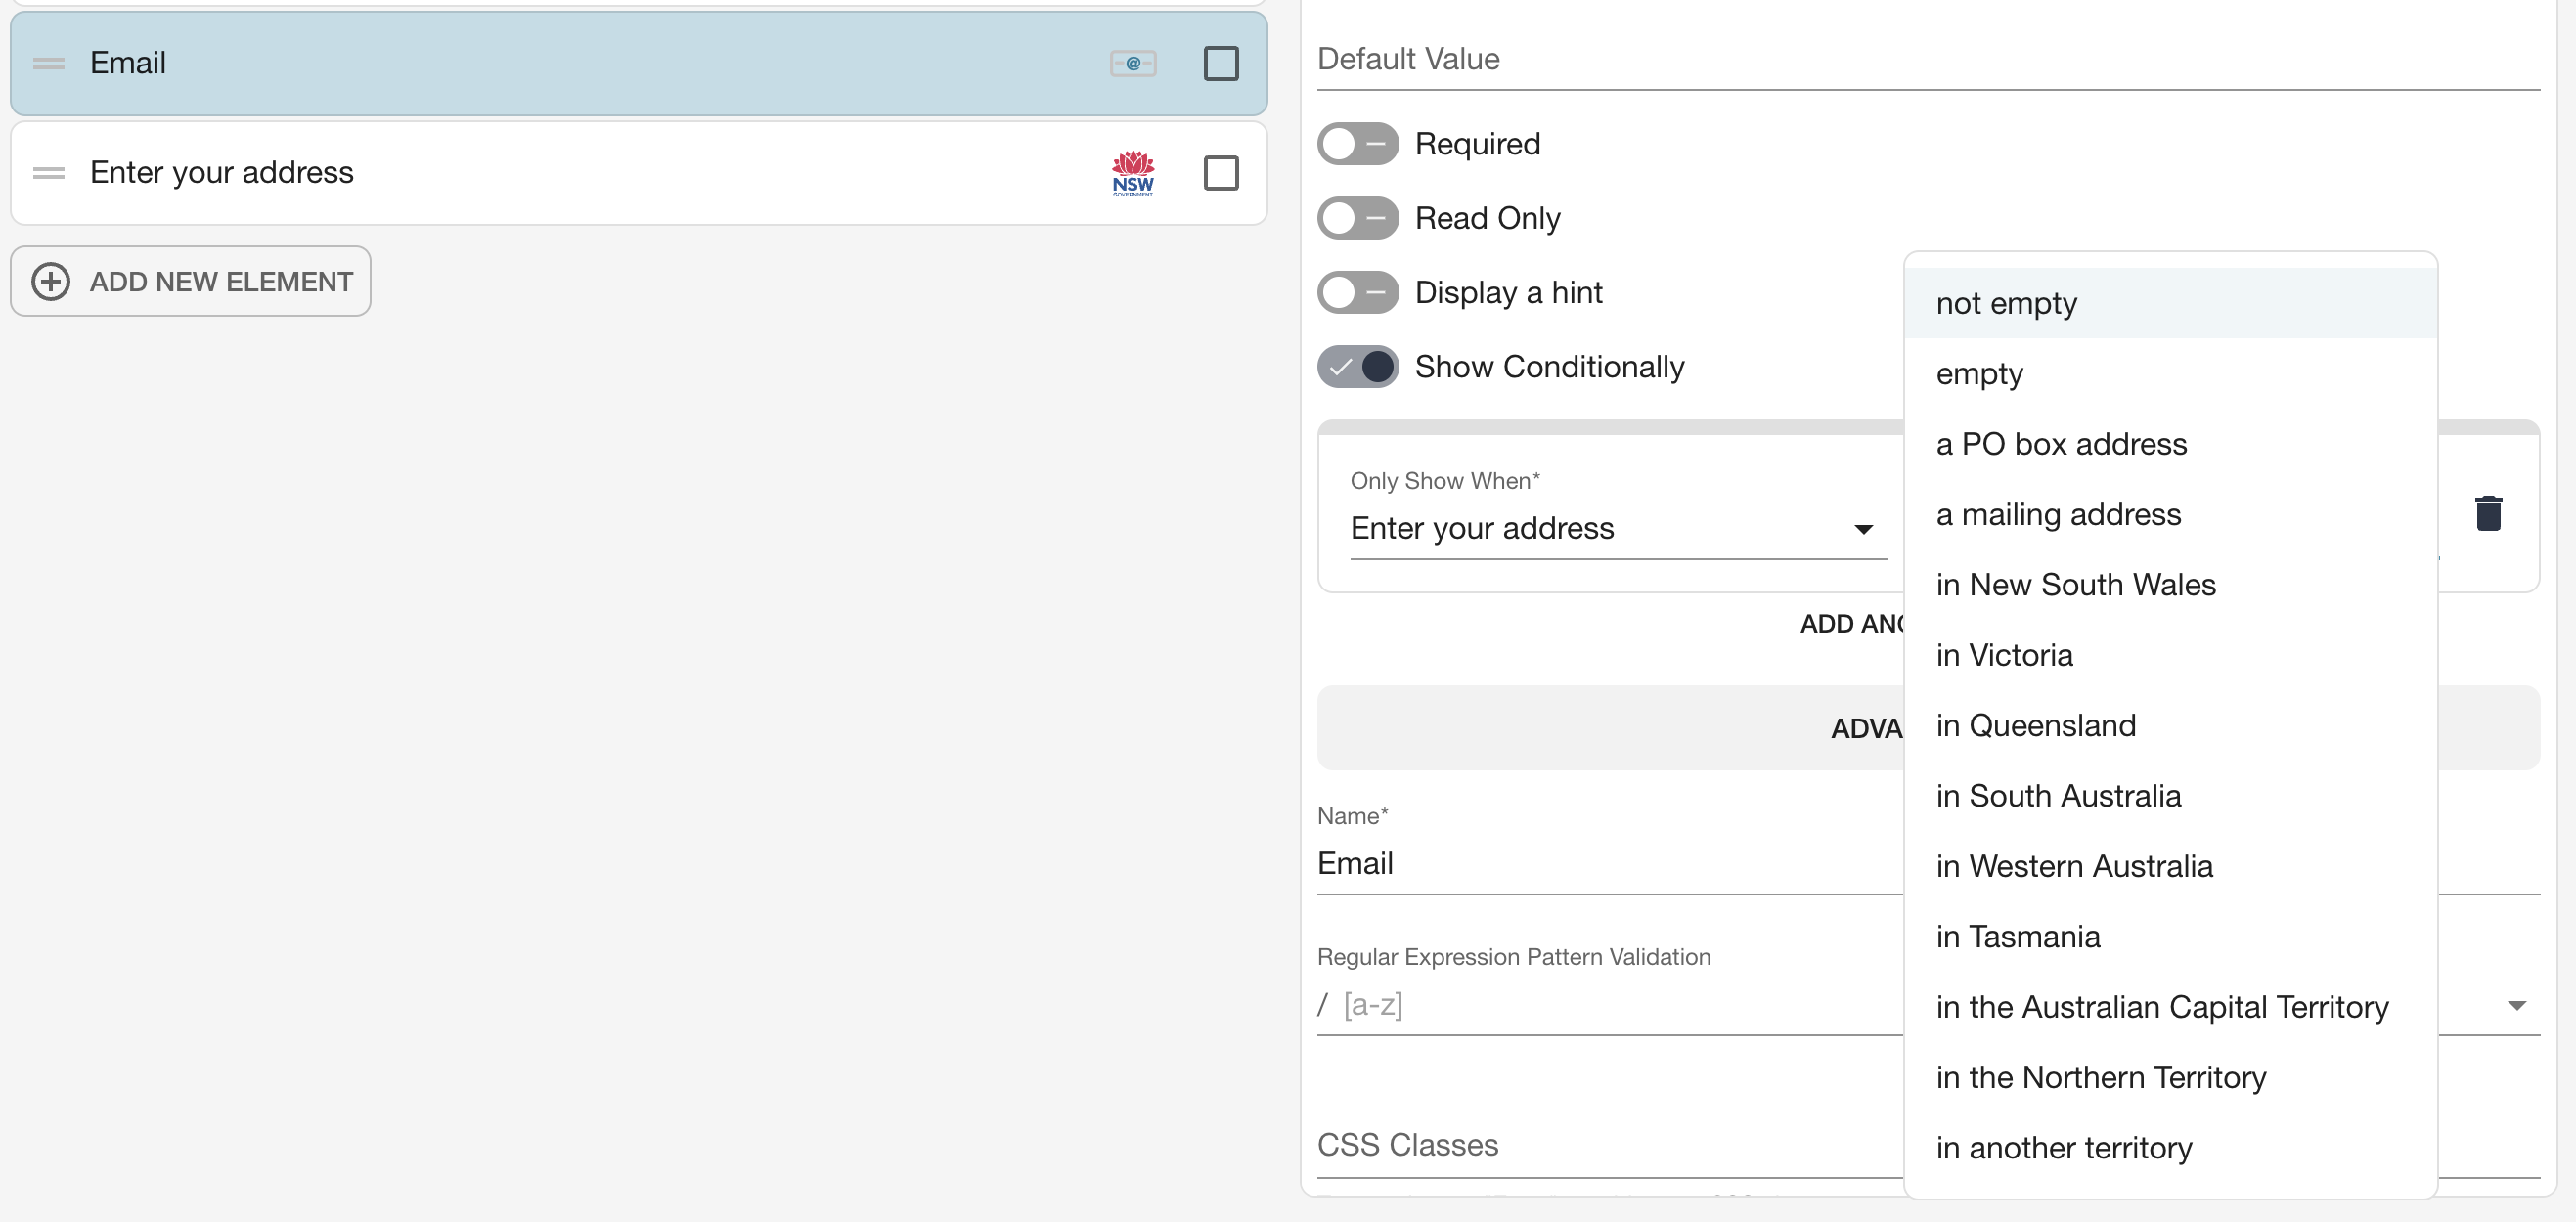This screenshot has width=2576, height=1222.
Task: Select 'a PO box address' option
Action: (2061, 444)
